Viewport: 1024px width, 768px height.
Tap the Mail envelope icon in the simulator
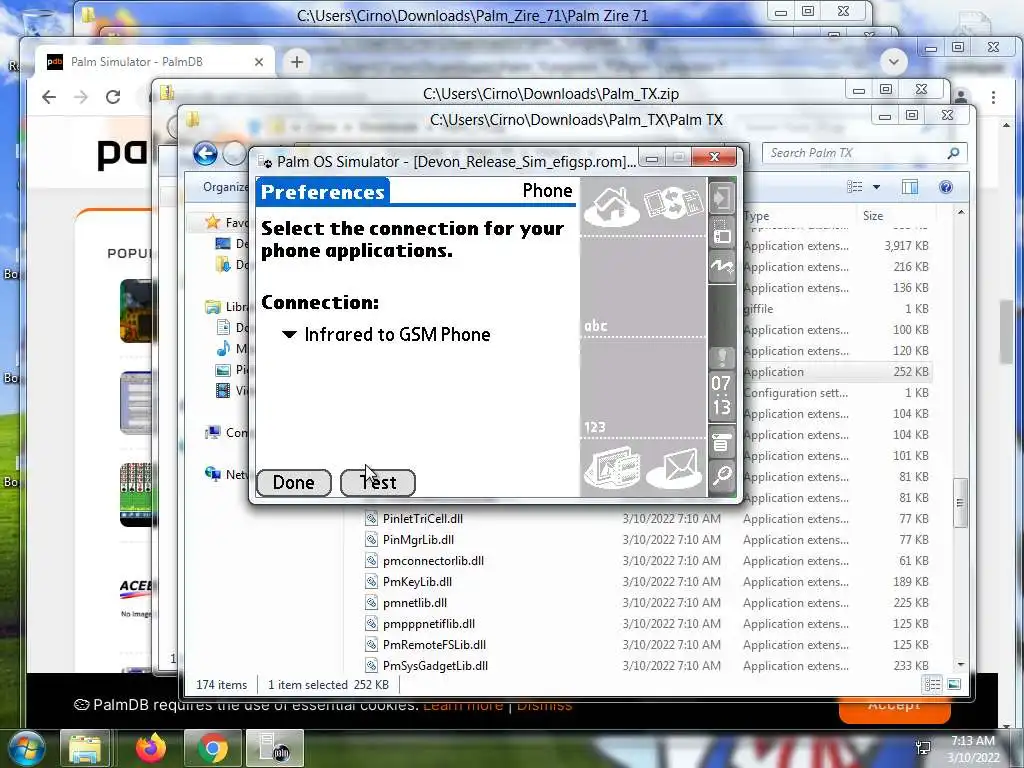pos(675,469)
